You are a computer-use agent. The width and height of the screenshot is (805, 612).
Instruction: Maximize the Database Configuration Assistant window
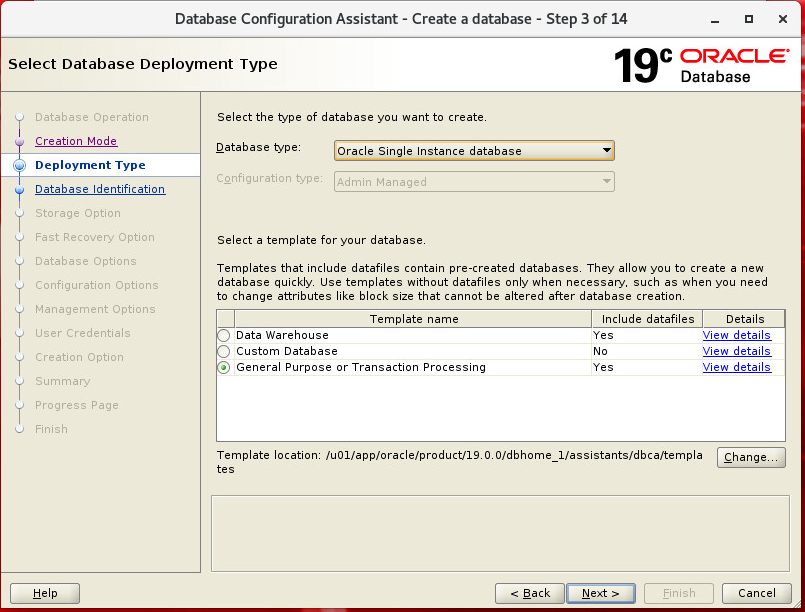pyautogui.click(x=749, y=20)
